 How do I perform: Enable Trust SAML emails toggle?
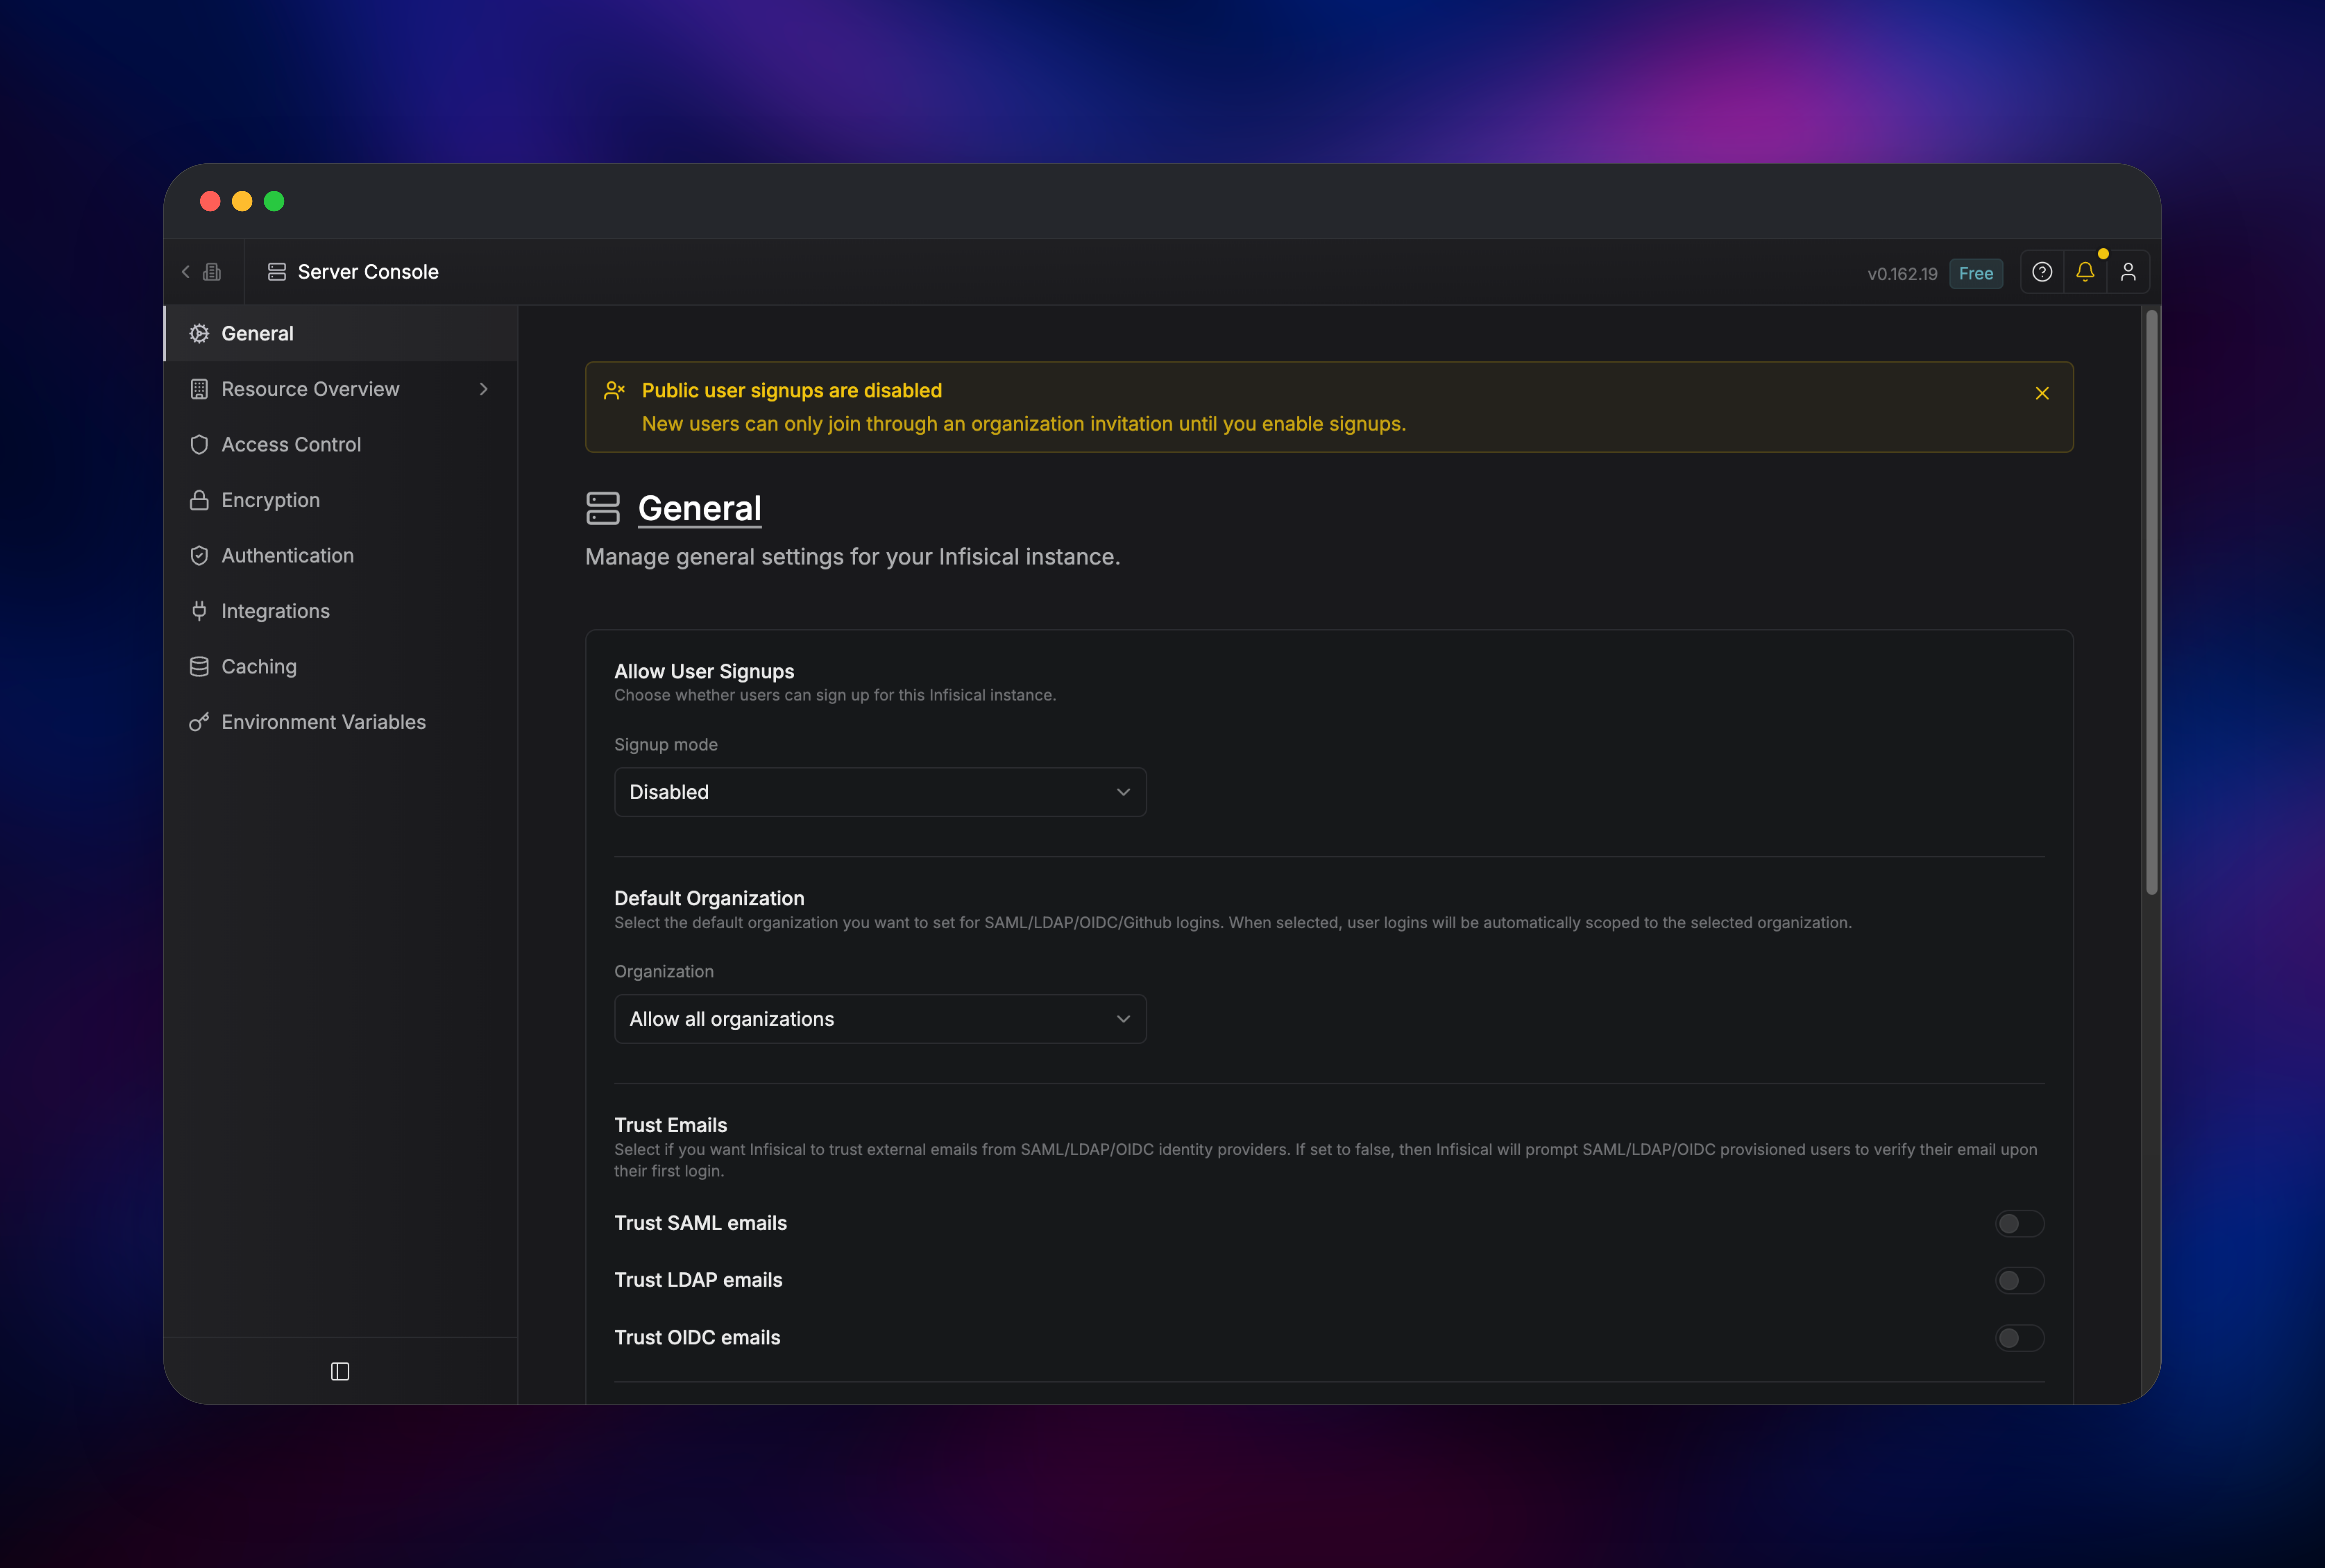pos(2020,1224)
